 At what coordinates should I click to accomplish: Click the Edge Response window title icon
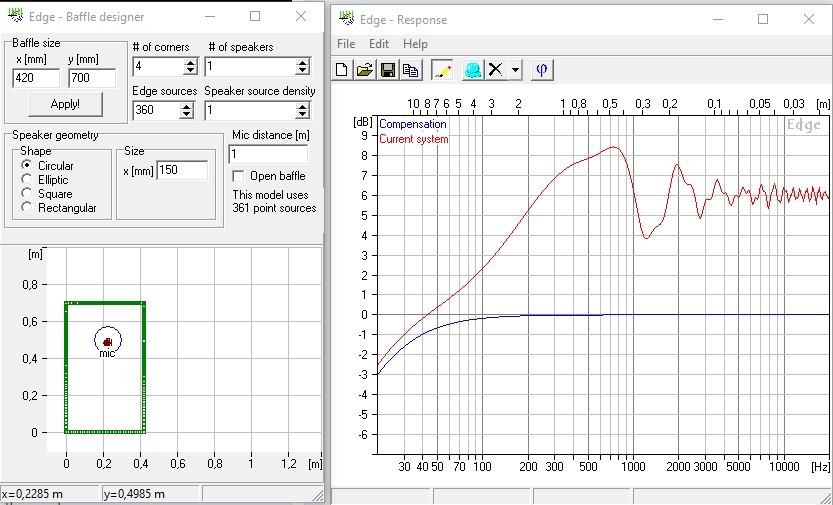coord(347,18)
